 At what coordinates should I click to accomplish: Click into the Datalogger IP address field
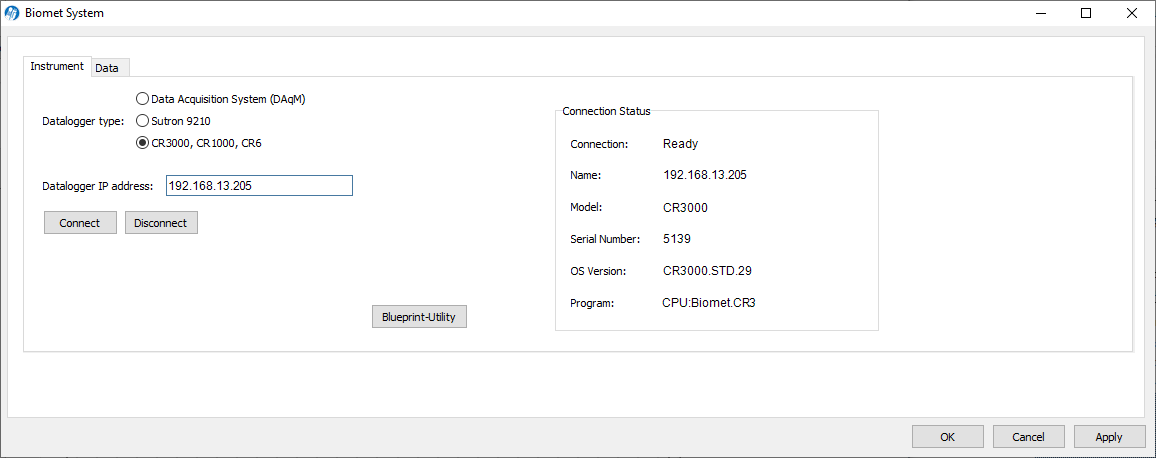click(259, 186)
